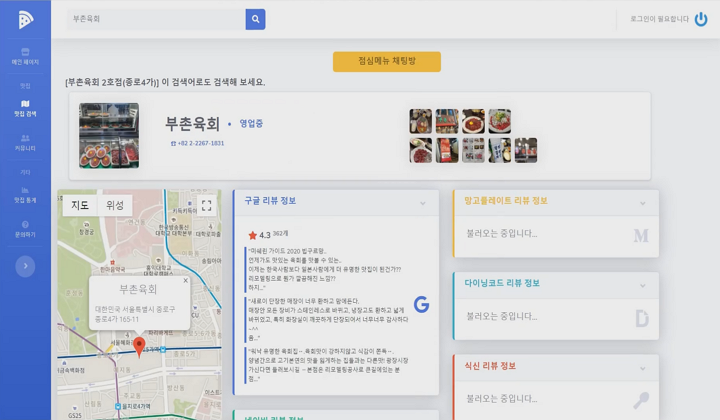This screenshot has width=720, height=420.
Task: Click the 구글 리뷰 정보 heading
Action: (x=270, y=201)
